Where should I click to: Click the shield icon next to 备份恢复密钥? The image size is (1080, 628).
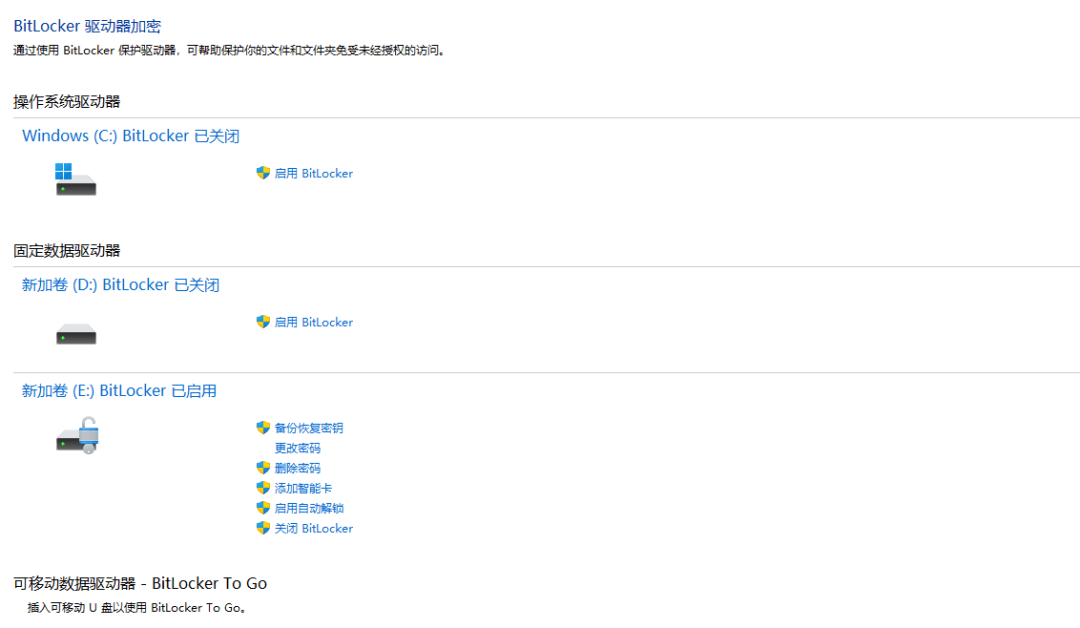[263, 428]
